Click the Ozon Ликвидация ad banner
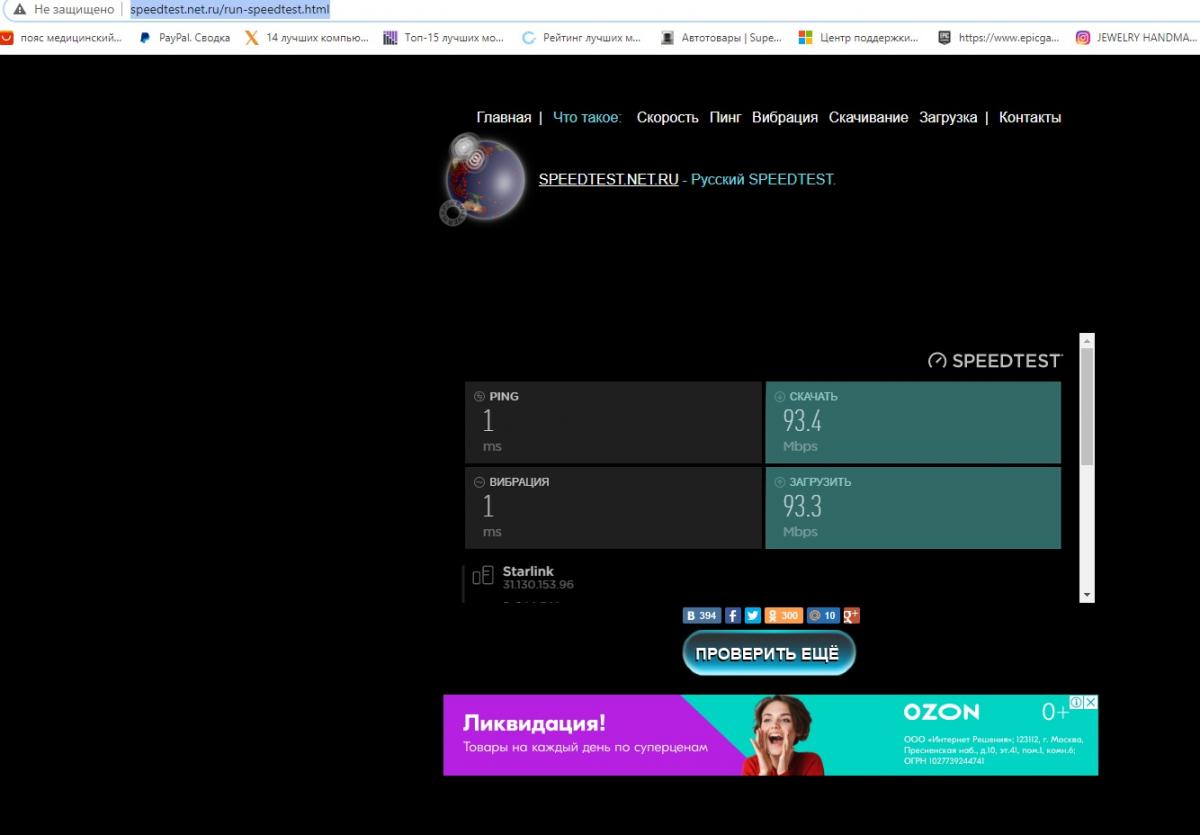Screen dimensions: 1200x835 [x=770, y=735]
